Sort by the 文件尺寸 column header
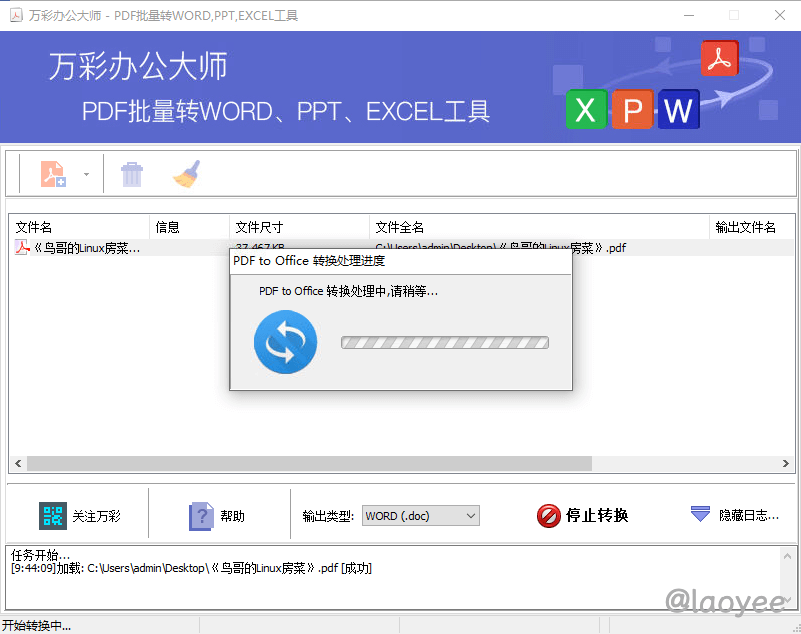Screen dimensions: 801x634 point(299,227)
